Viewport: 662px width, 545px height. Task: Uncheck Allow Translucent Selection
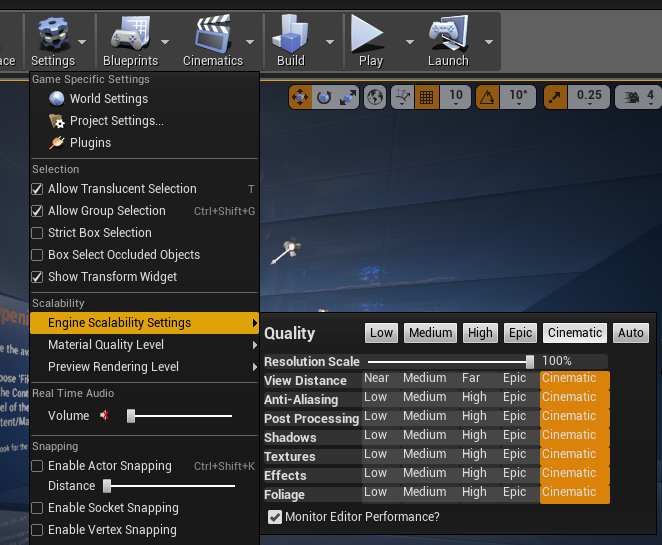(x=37, y=189)
